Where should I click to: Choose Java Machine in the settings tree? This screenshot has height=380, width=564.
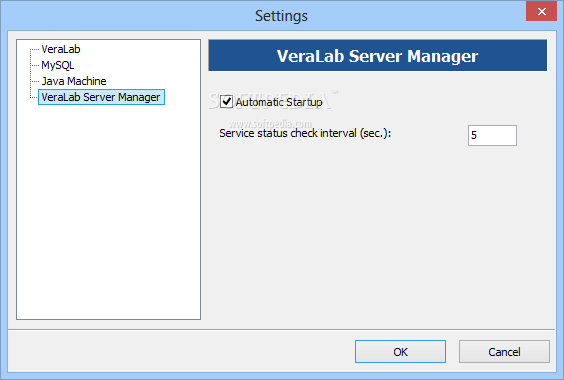point(74,81)
